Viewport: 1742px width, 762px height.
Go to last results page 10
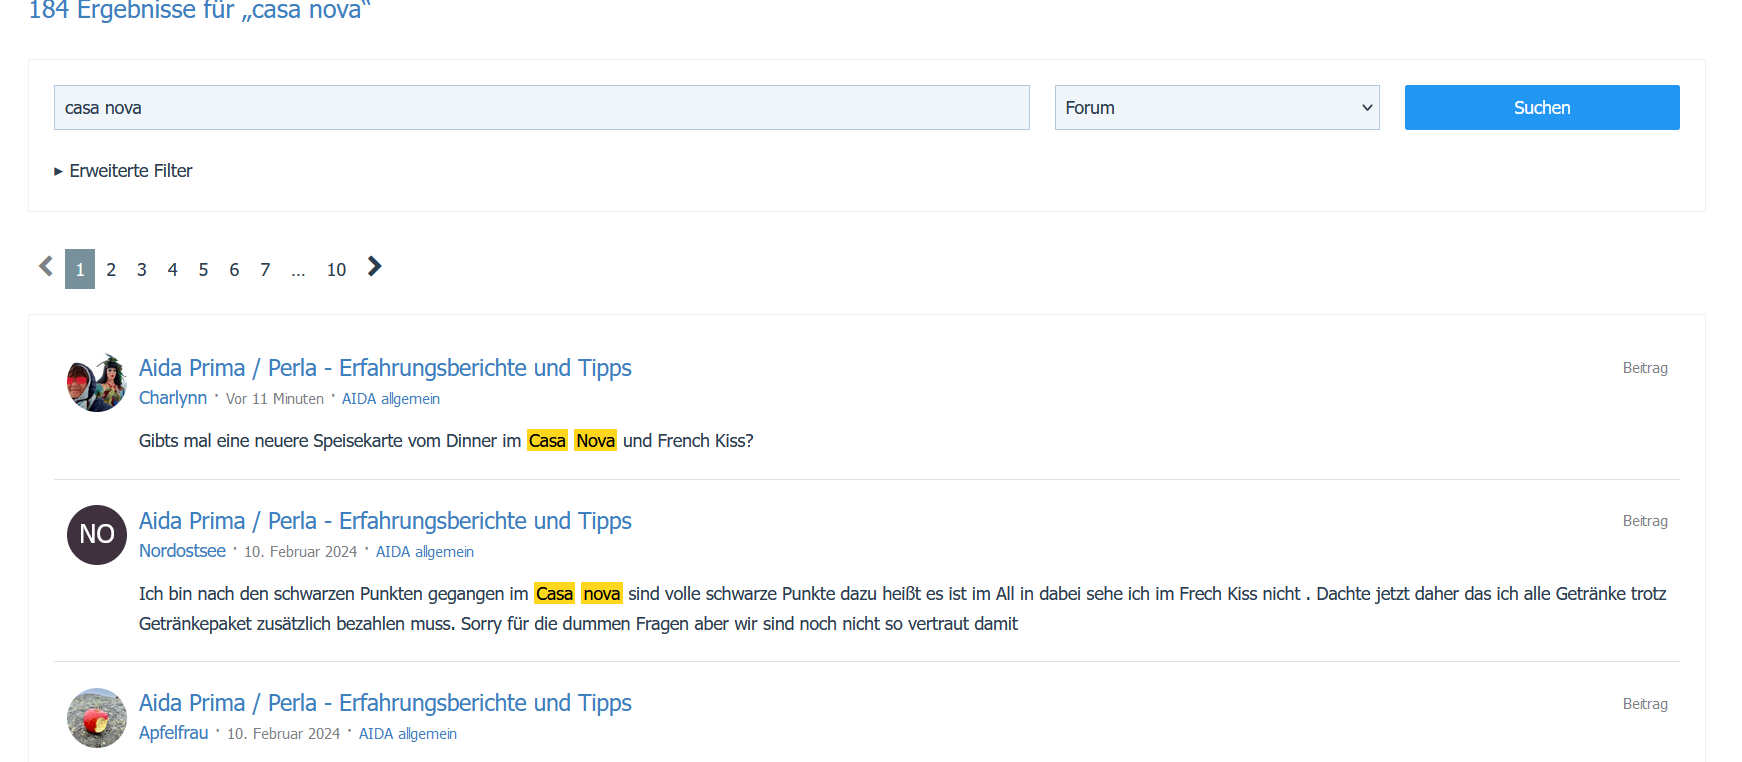(x=336, y=270)
